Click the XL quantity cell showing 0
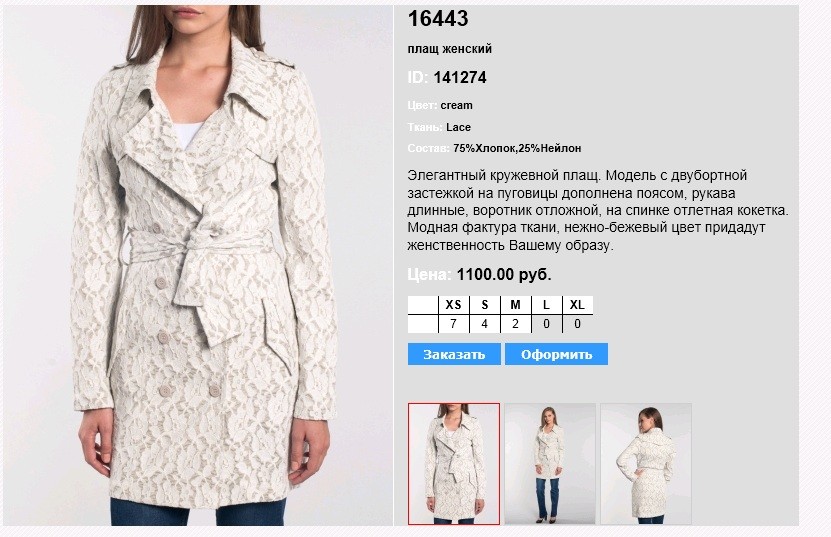The height and width of the screenshot is (537, 831). [577, 324]
